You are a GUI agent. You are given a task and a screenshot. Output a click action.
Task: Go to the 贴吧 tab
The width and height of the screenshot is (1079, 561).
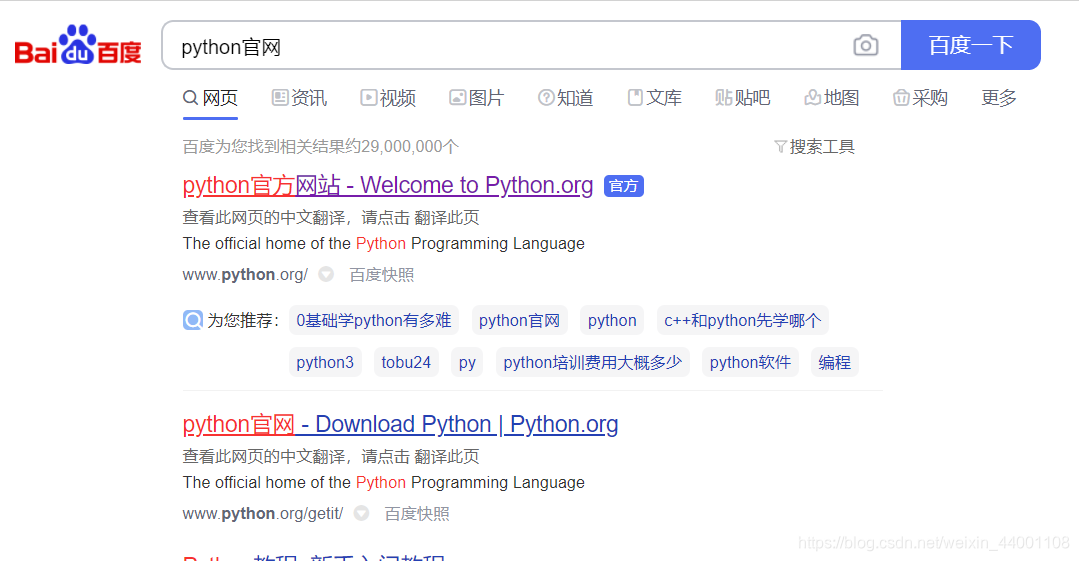[x=743, y=98]
